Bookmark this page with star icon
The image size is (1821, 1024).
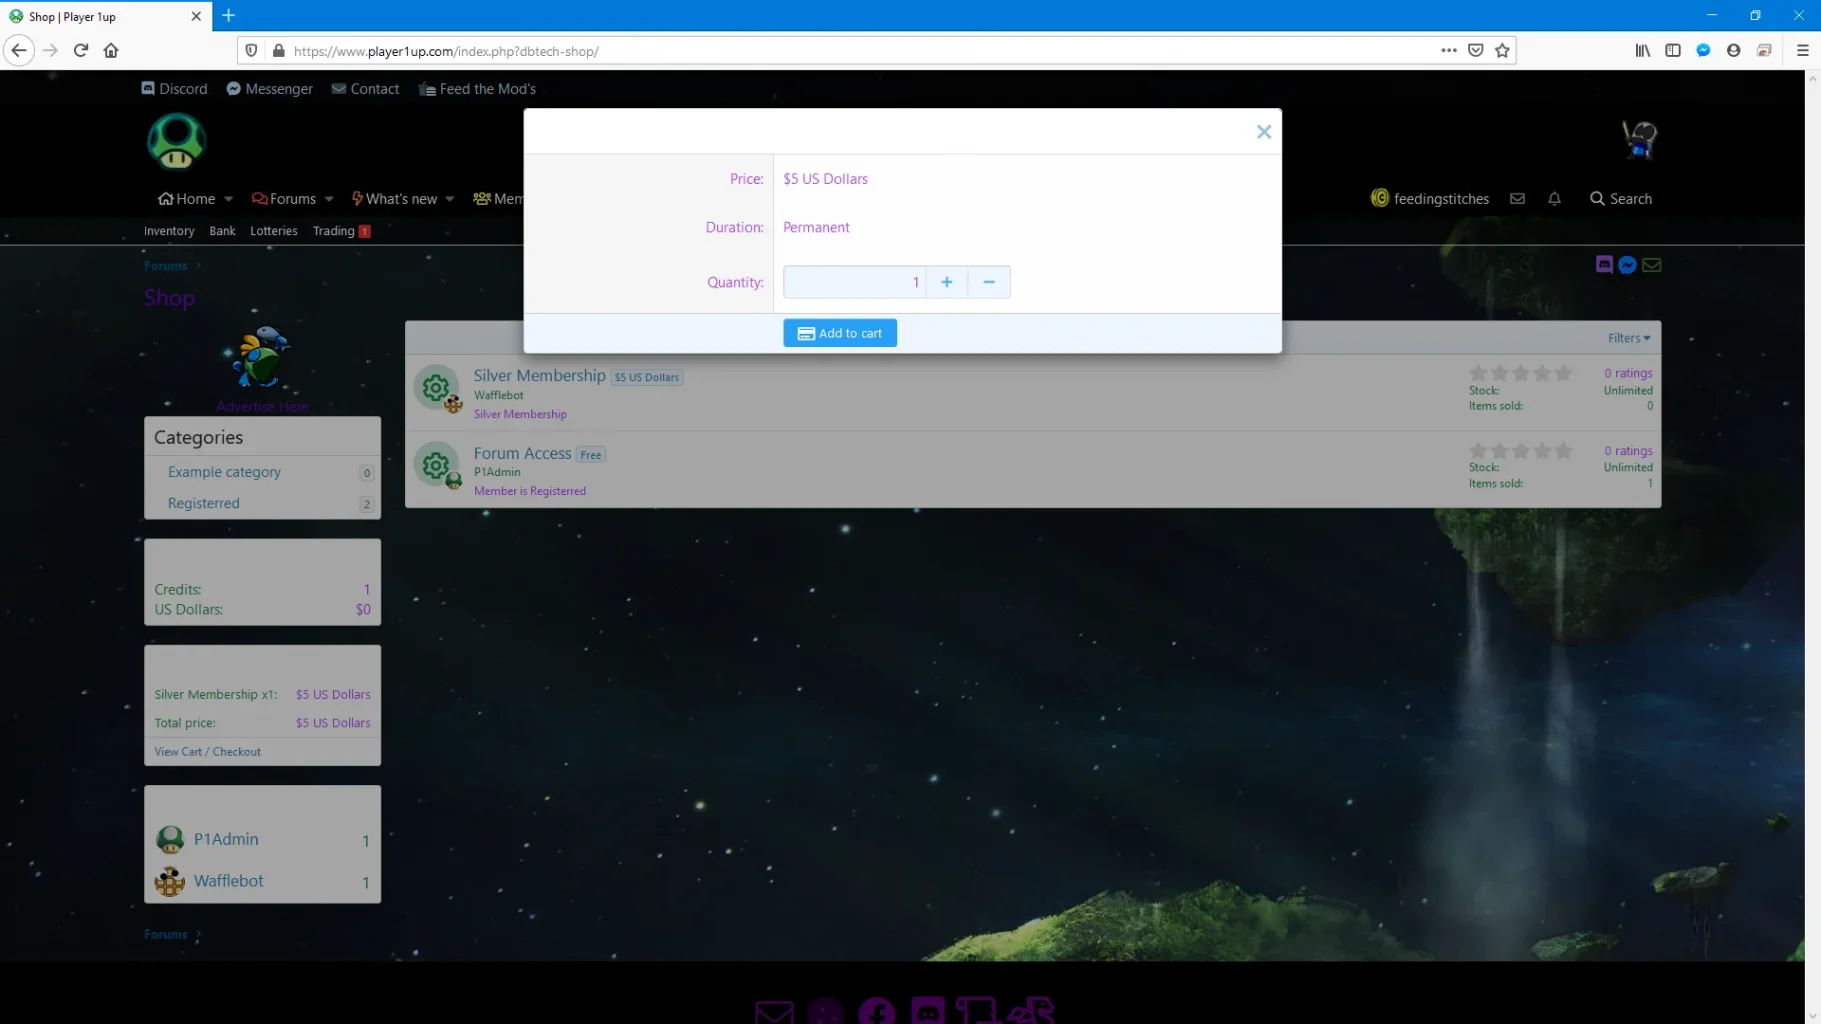pyautogui.click(x=1502, y=50)
